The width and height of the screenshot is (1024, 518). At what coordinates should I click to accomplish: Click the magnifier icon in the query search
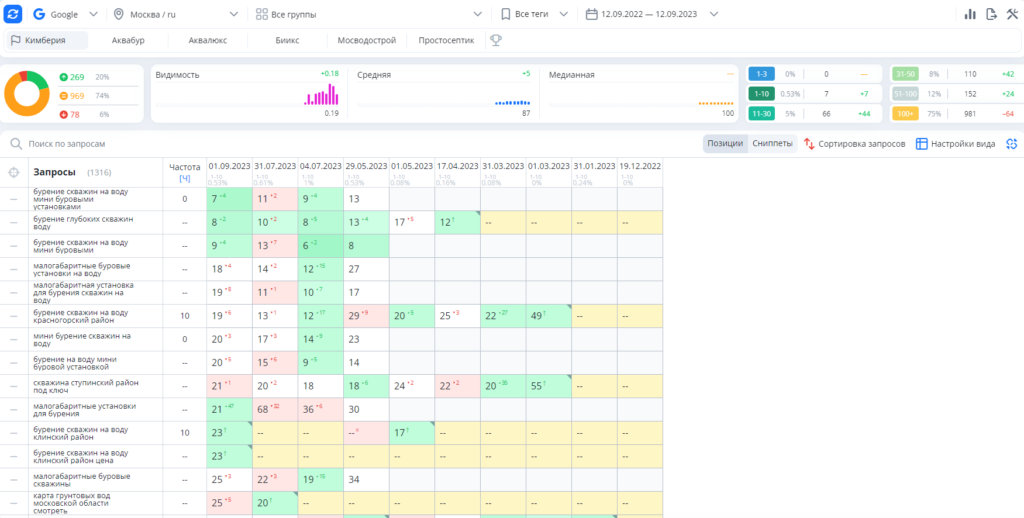[x=16, y=144]
